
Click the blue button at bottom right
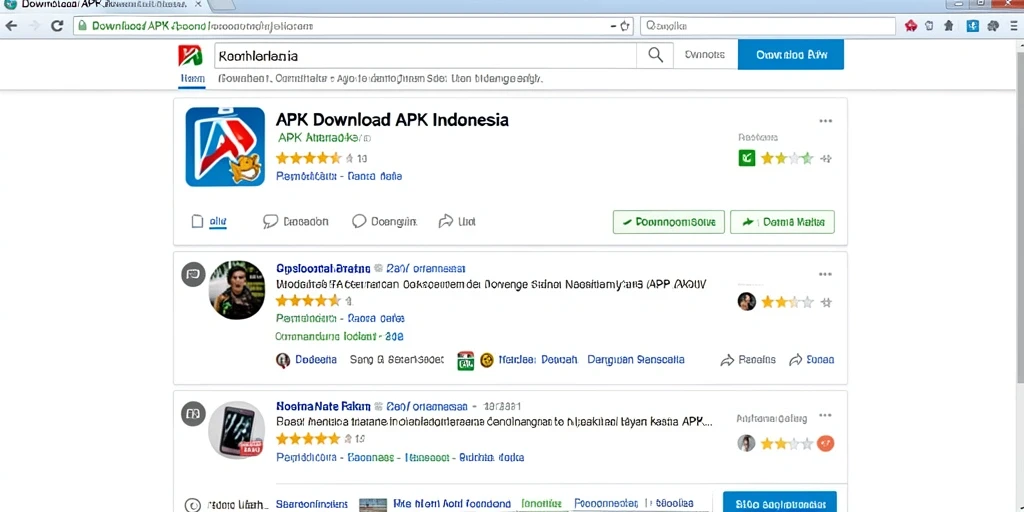tap(780, 502)
